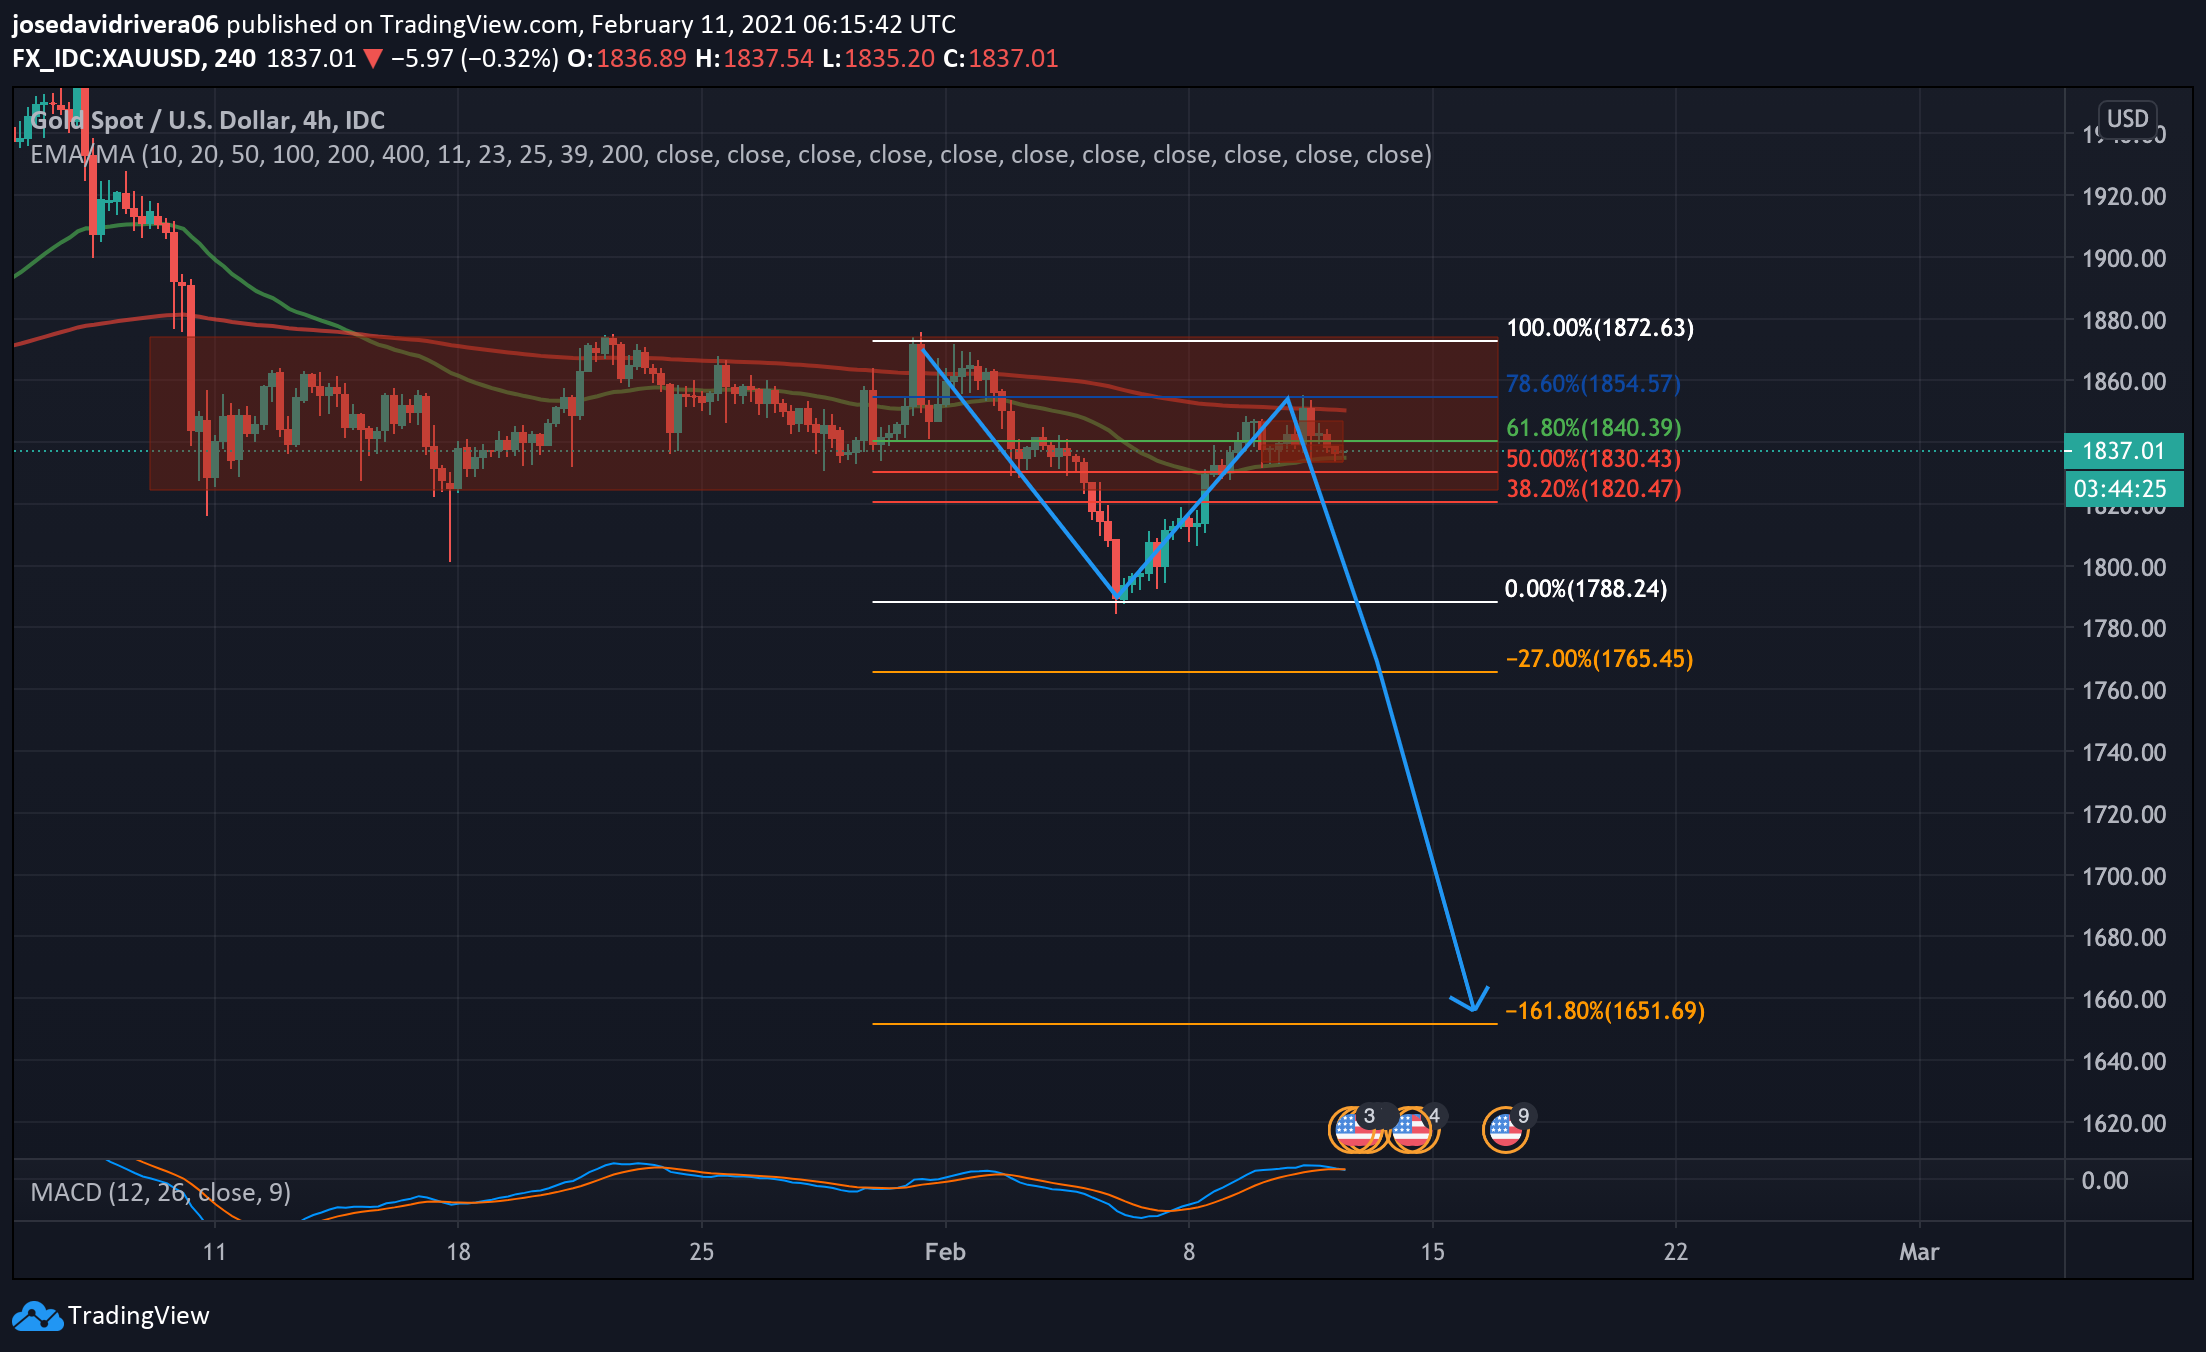Click the 1680.00 price axis label
2206x1352 pixels.
coord(2124,938)
